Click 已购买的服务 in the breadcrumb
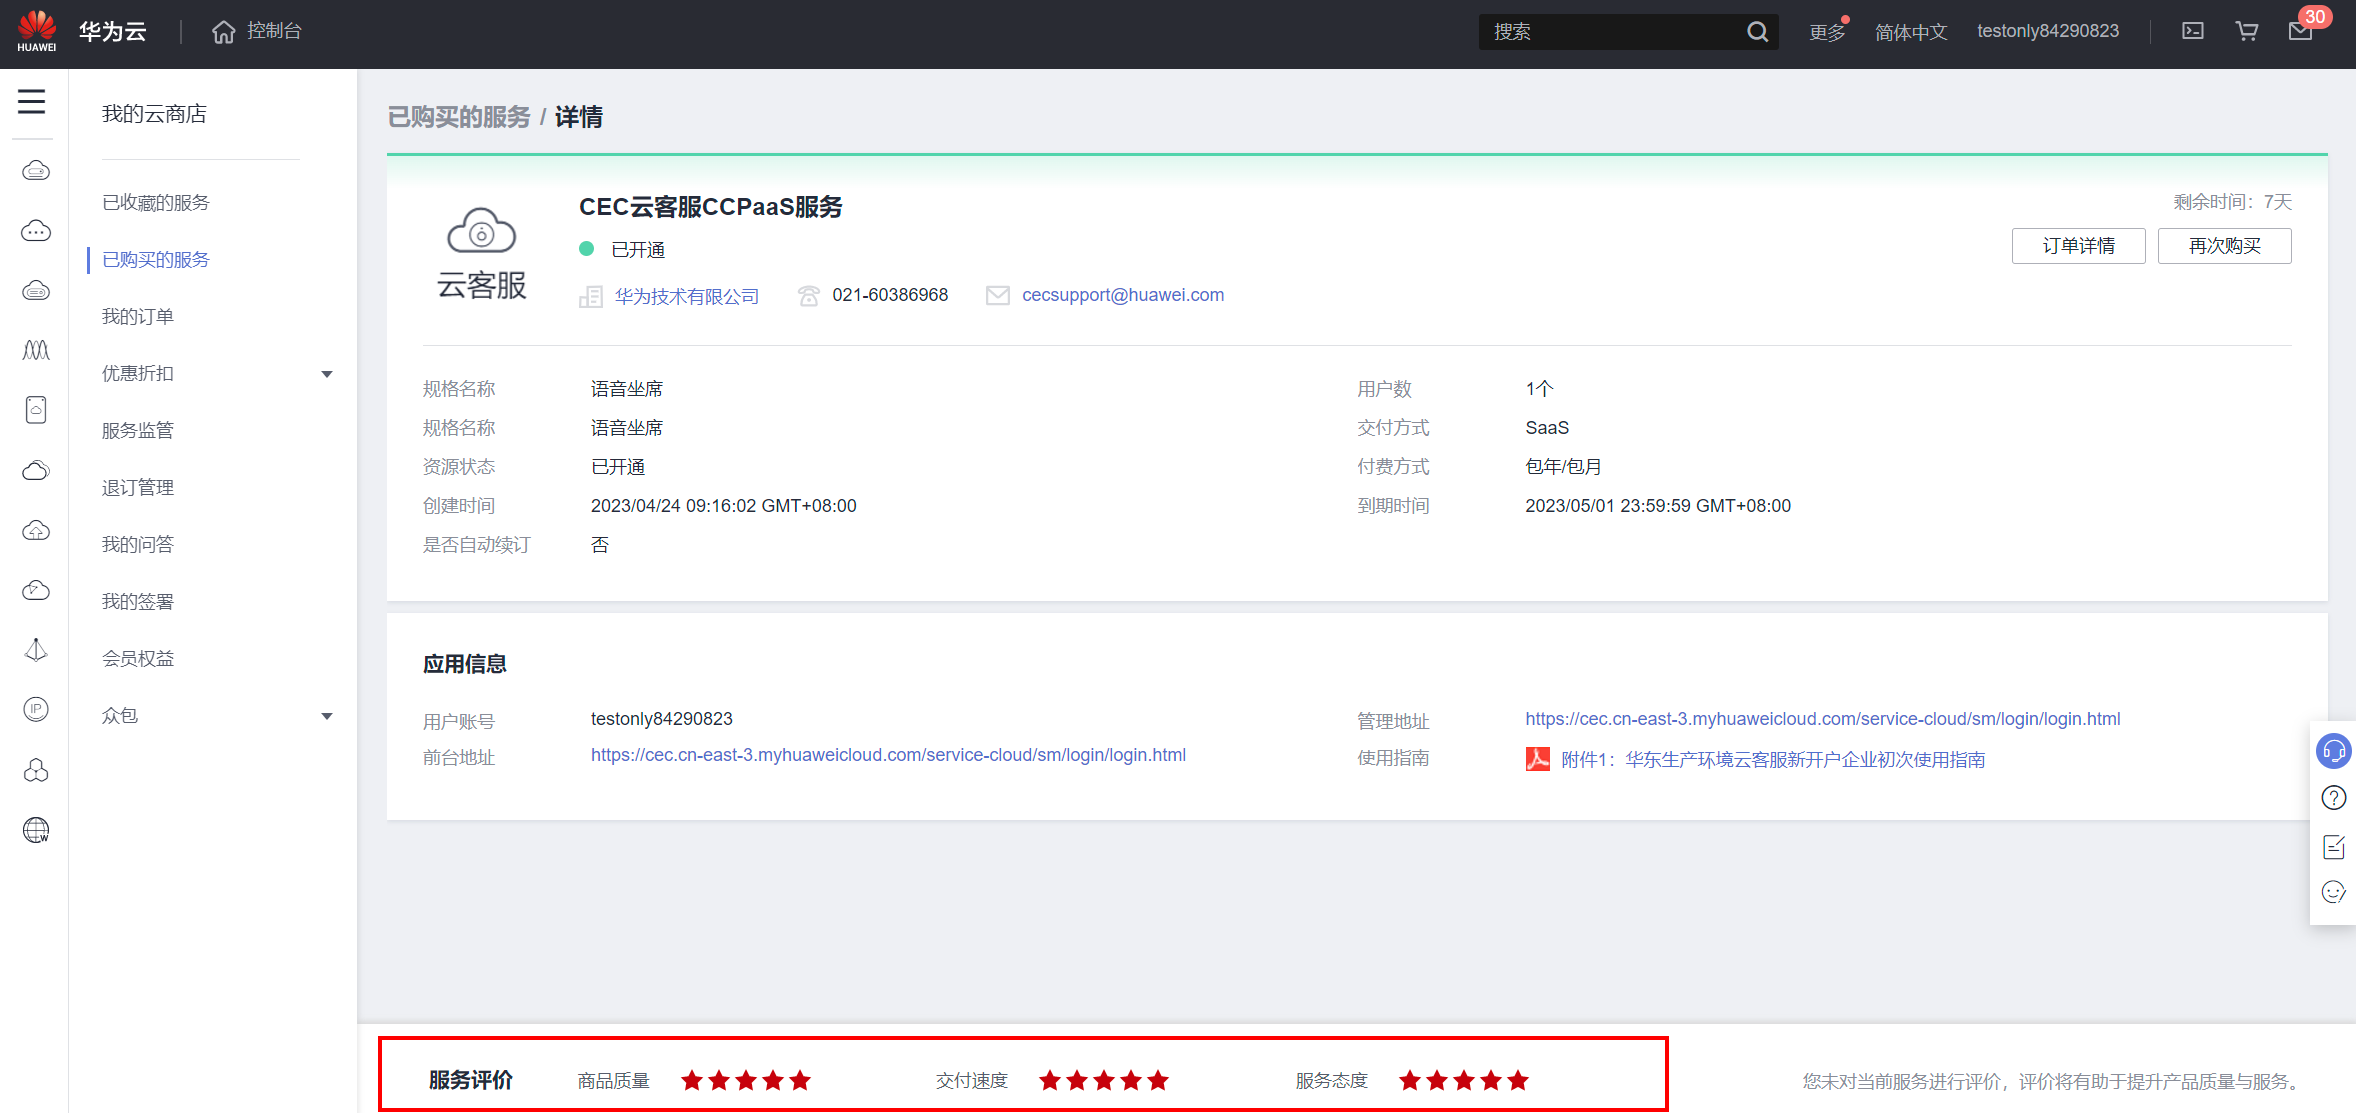The image size is (2356, 1113). tap(459, 117)
